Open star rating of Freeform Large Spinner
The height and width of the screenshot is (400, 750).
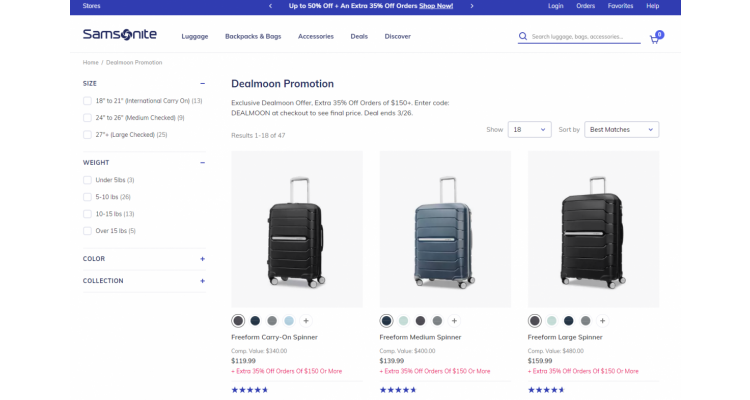coord(546,390)
